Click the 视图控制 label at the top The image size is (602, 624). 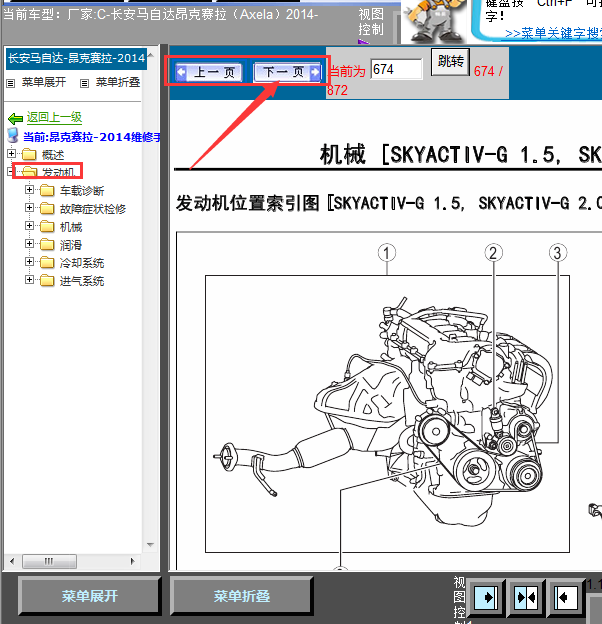371,22
